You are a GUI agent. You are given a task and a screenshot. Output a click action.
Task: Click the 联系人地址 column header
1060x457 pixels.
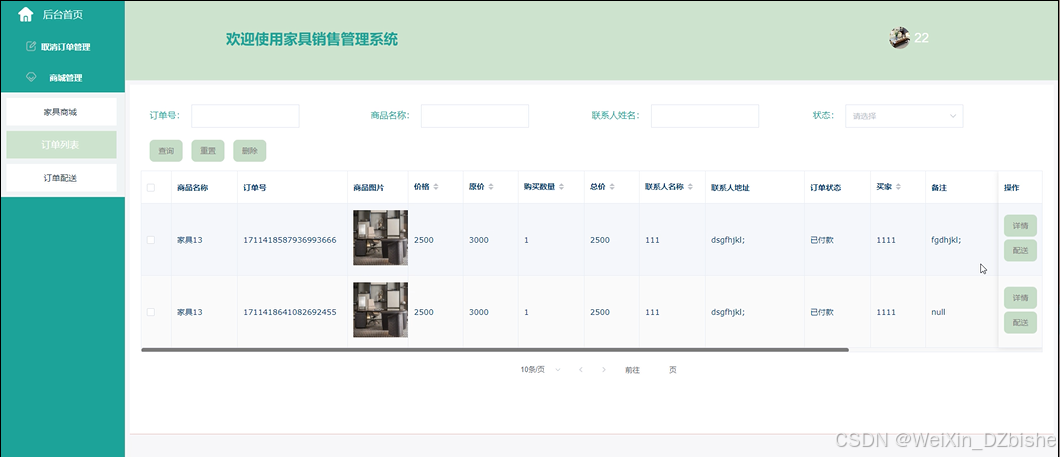click(x=730, y=188)
